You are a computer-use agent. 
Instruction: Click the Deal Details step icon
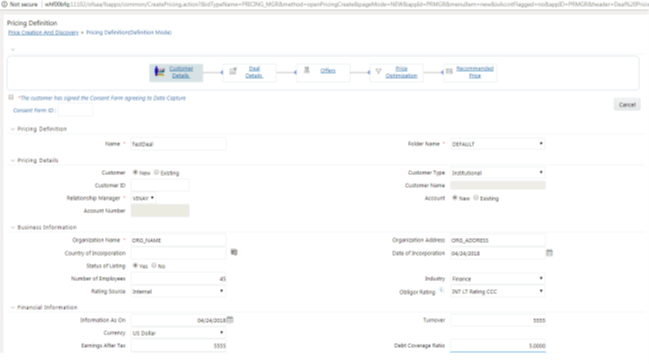point(233,71)
